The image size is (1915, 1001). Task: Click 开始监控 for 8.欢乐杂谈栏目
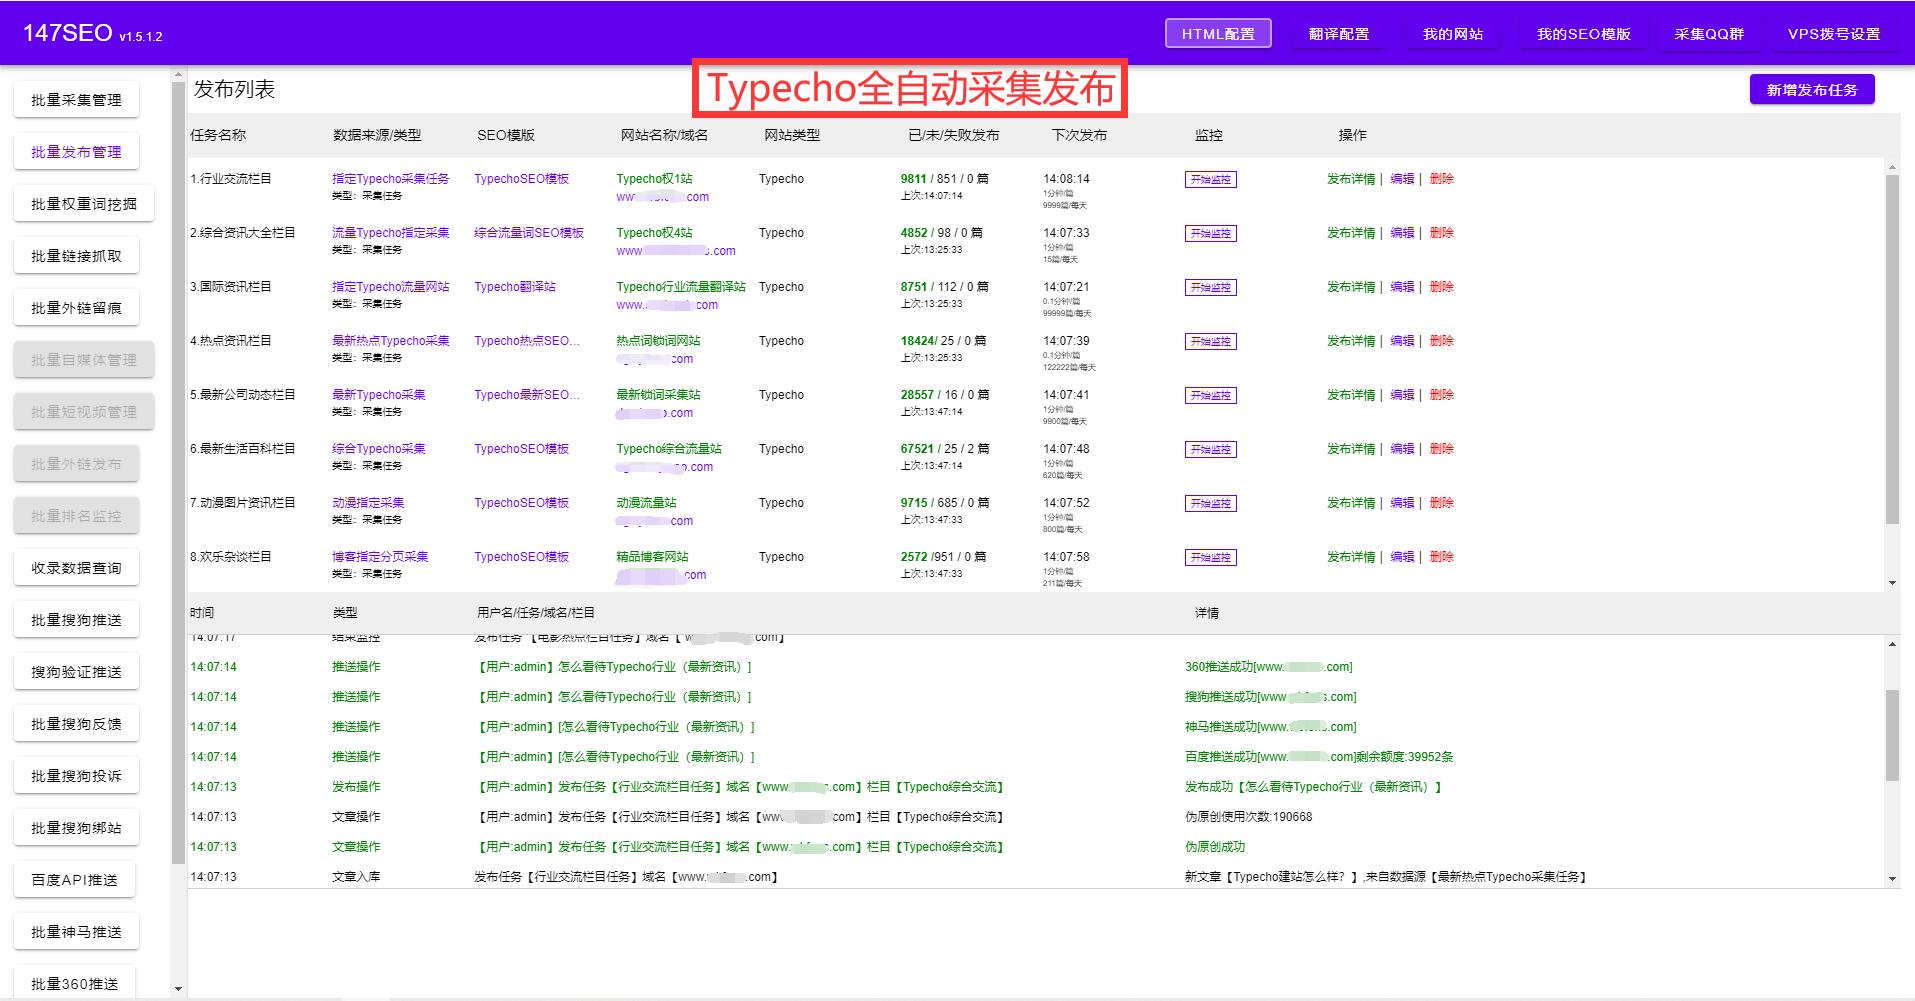point(1210,558)
